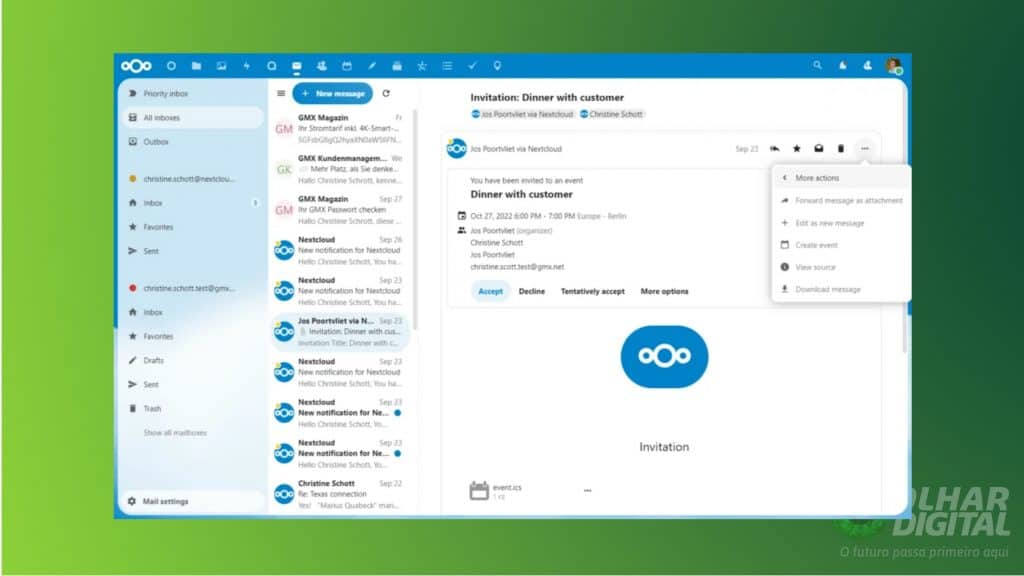Click the search magnifier icon
The height and width of the screenshot is (576, 1024).
[x=817, y=65]
